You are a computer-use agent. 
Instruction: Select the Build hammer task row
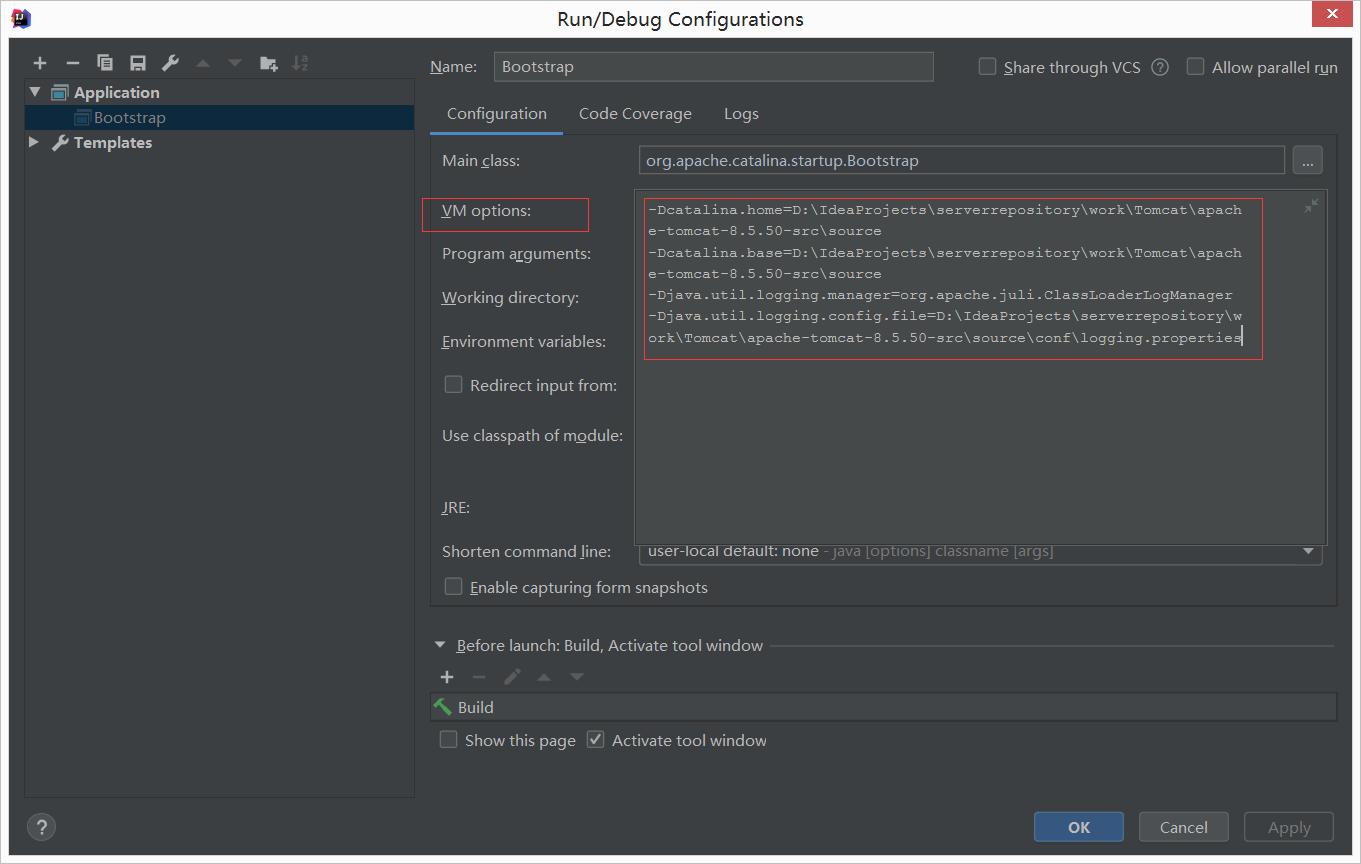click(x=883, y=707)
